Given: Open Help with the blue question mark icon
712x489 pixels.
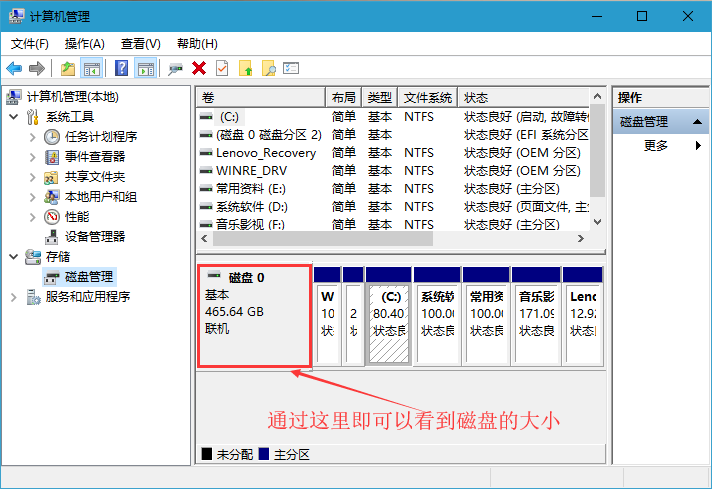Looking at the screenshot, I should click(x=121, y=69).
